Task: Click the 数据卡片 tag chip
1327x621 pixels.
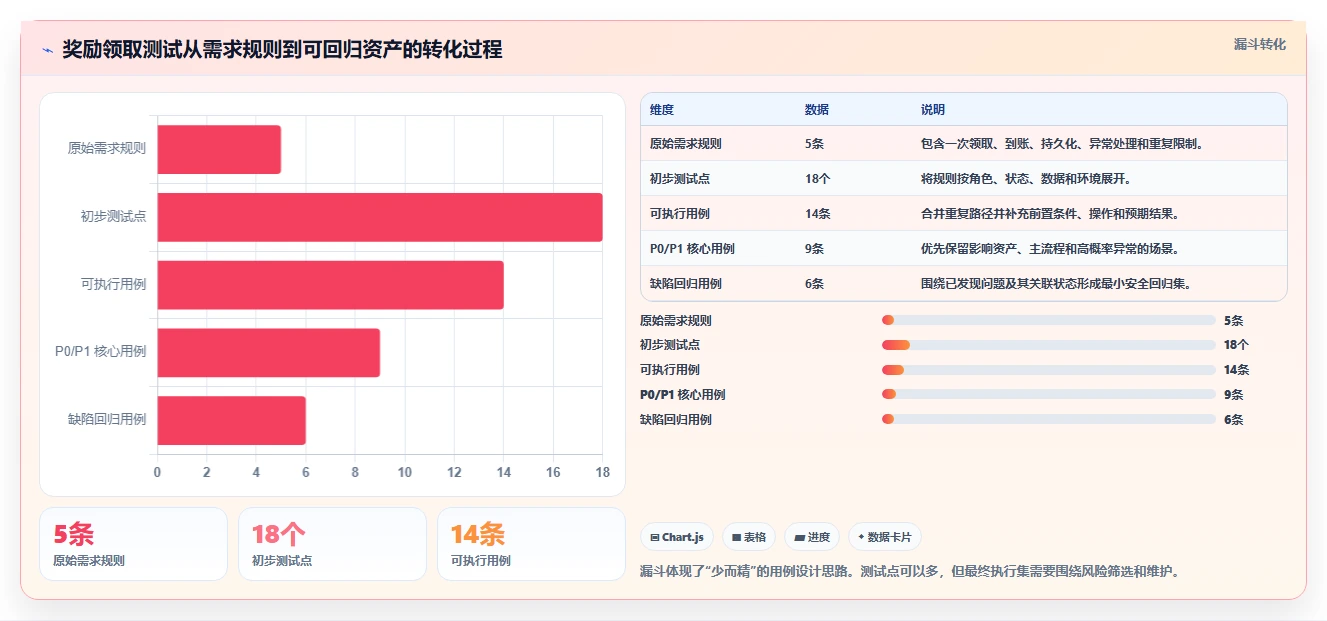Action: [x=885, y=537]
